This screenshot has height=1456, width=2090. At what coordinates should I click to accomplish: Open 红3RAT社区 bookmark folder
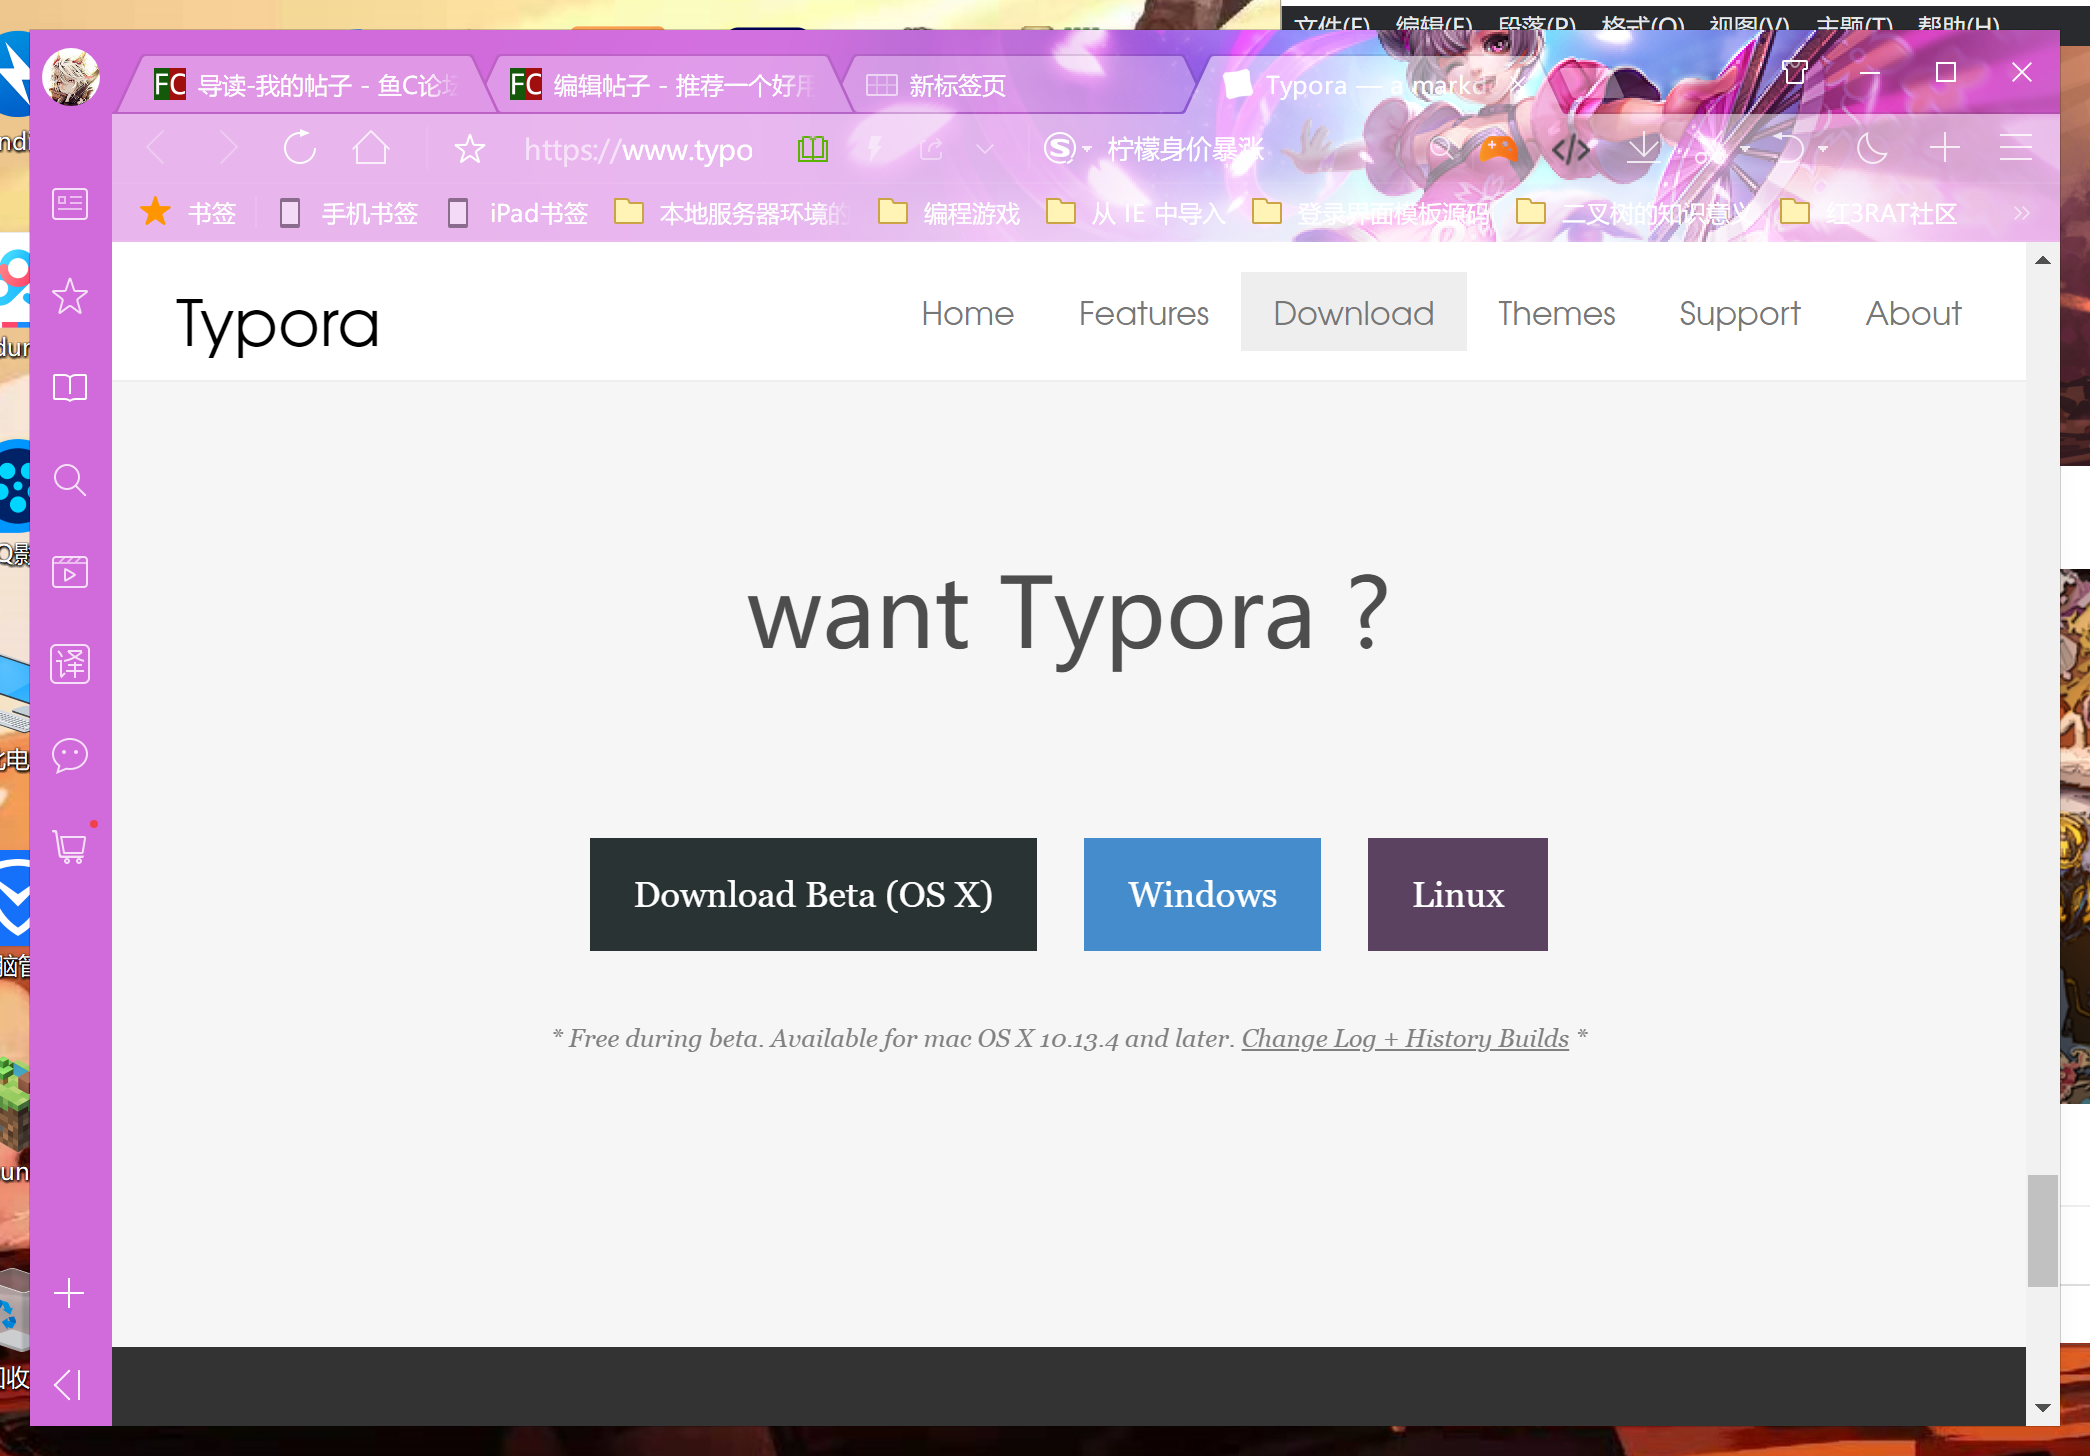click(1869, 212)
